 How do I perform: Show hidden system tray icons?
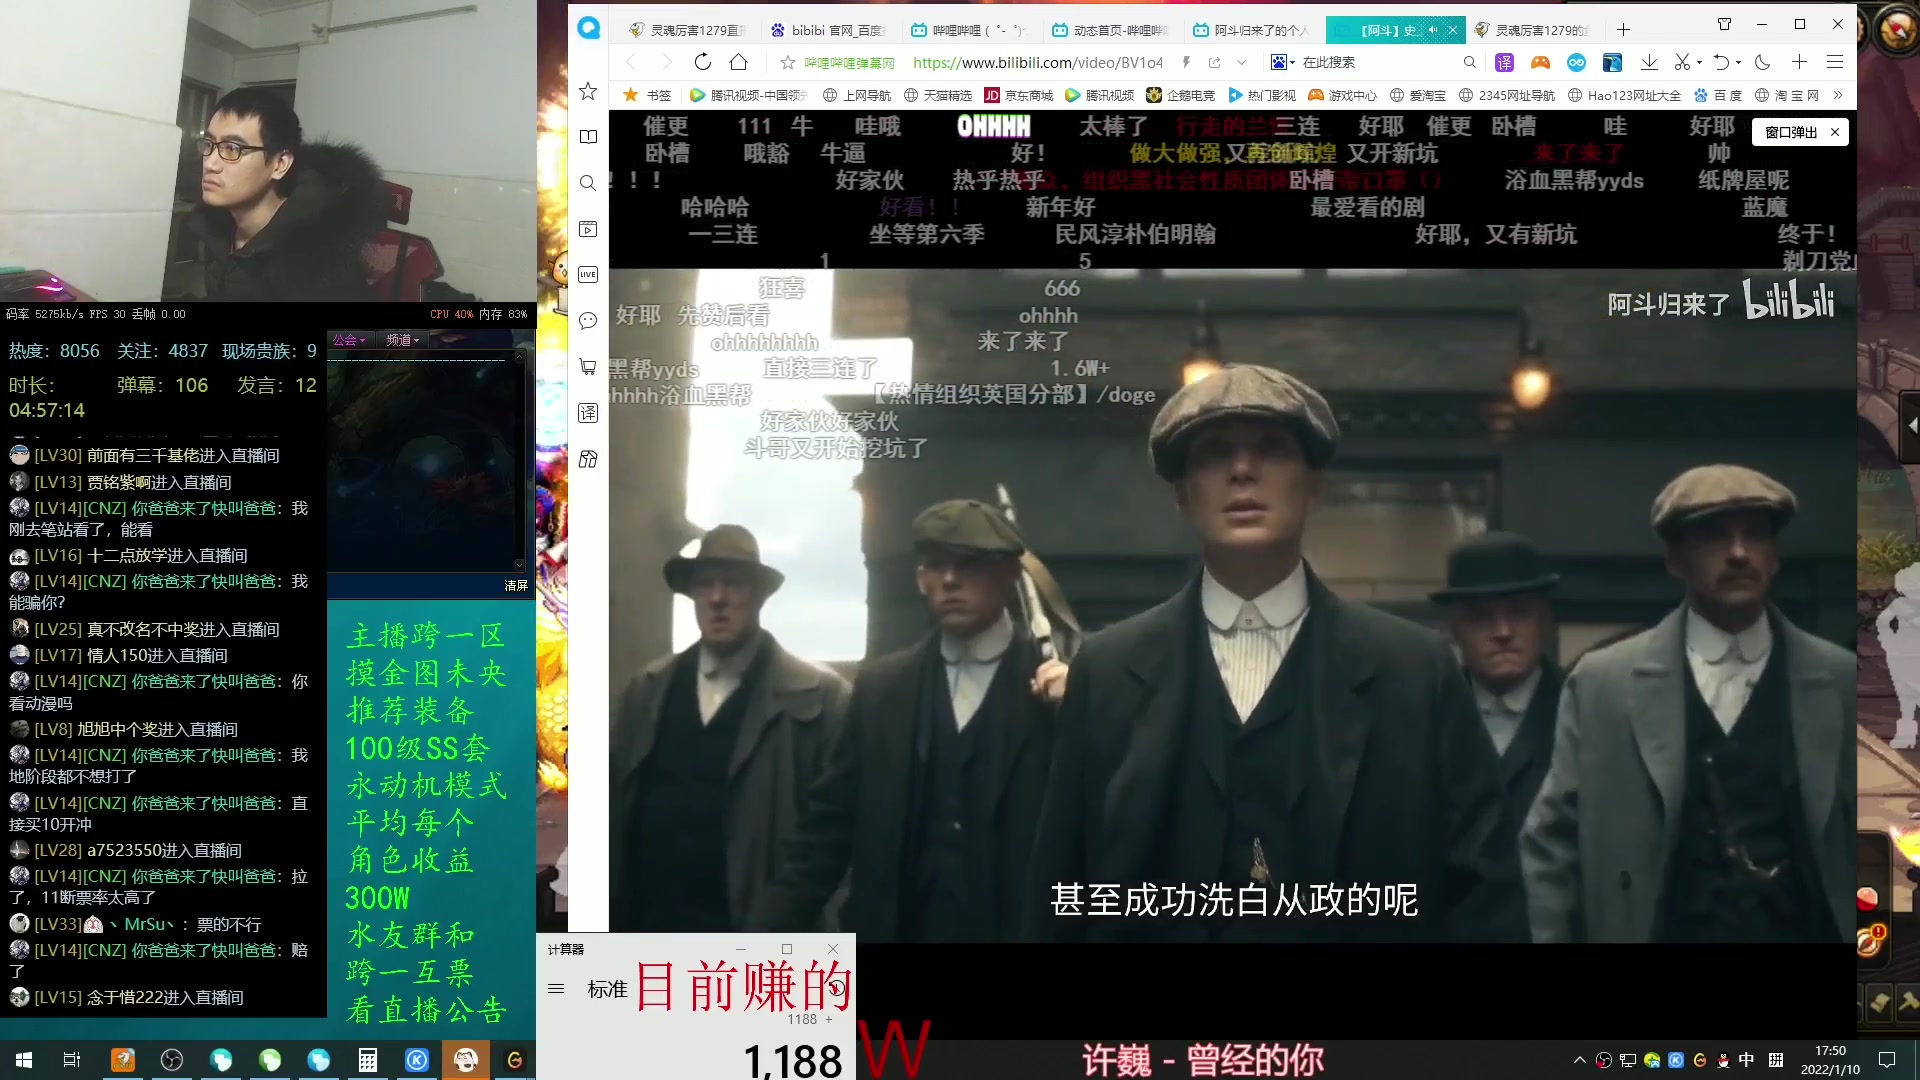[1580, 1060]
